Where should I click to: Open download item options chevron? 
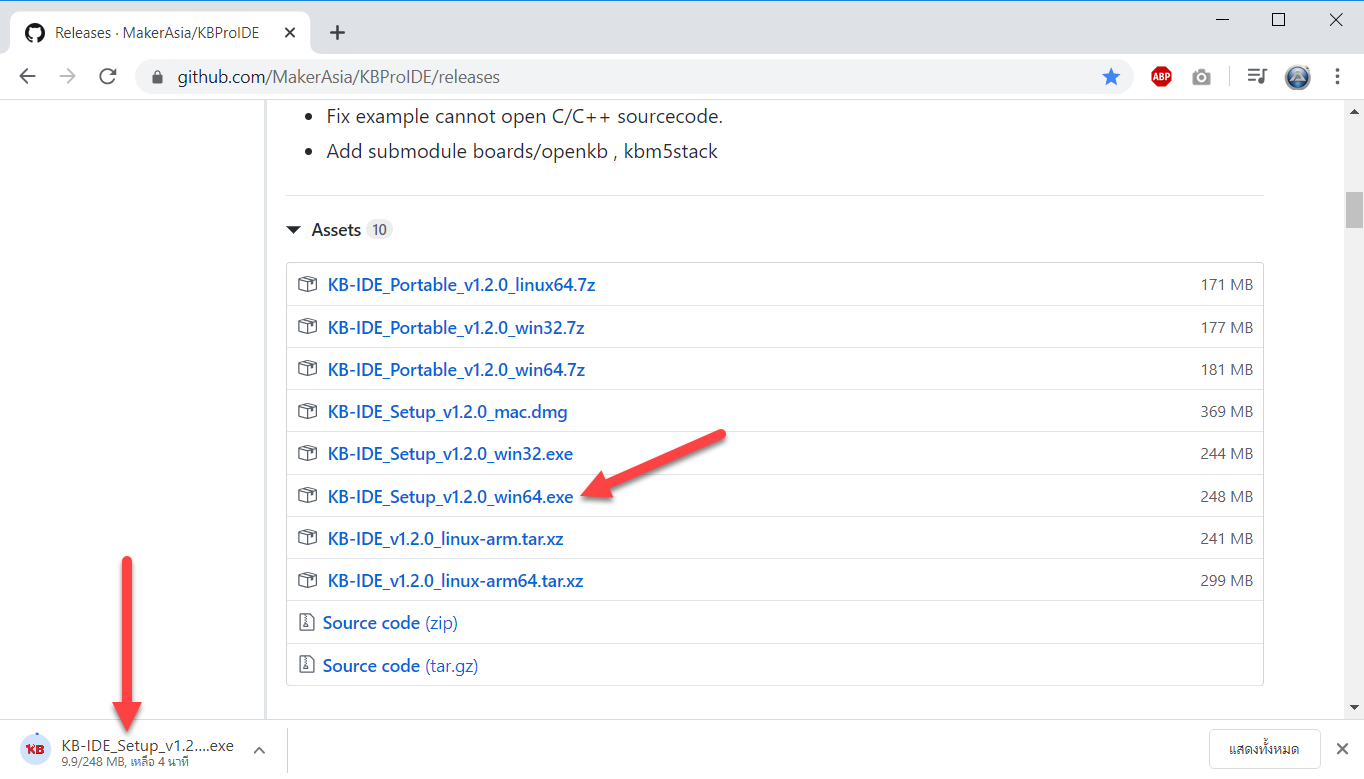click(x=258, y=749)
